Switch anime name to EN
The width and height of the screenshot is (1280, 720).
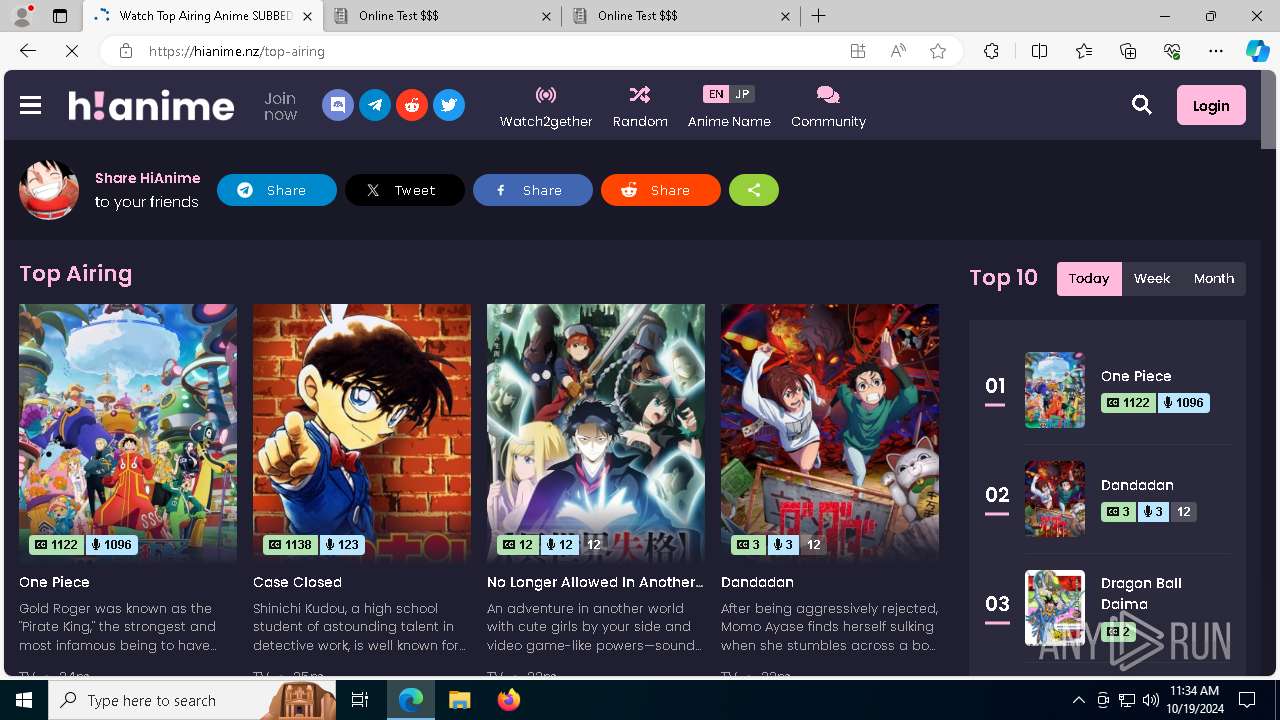tap(715, 94)
